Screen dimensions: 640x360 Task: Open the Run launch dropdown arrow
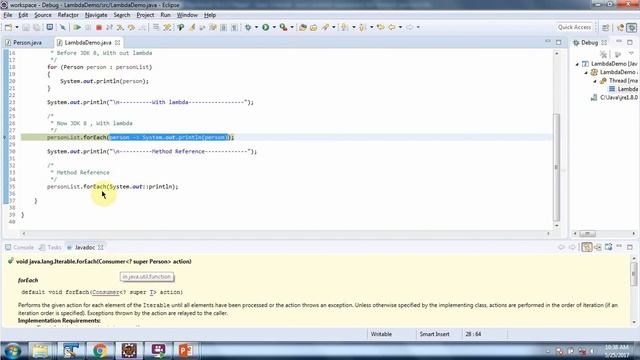tap(274, 27)
